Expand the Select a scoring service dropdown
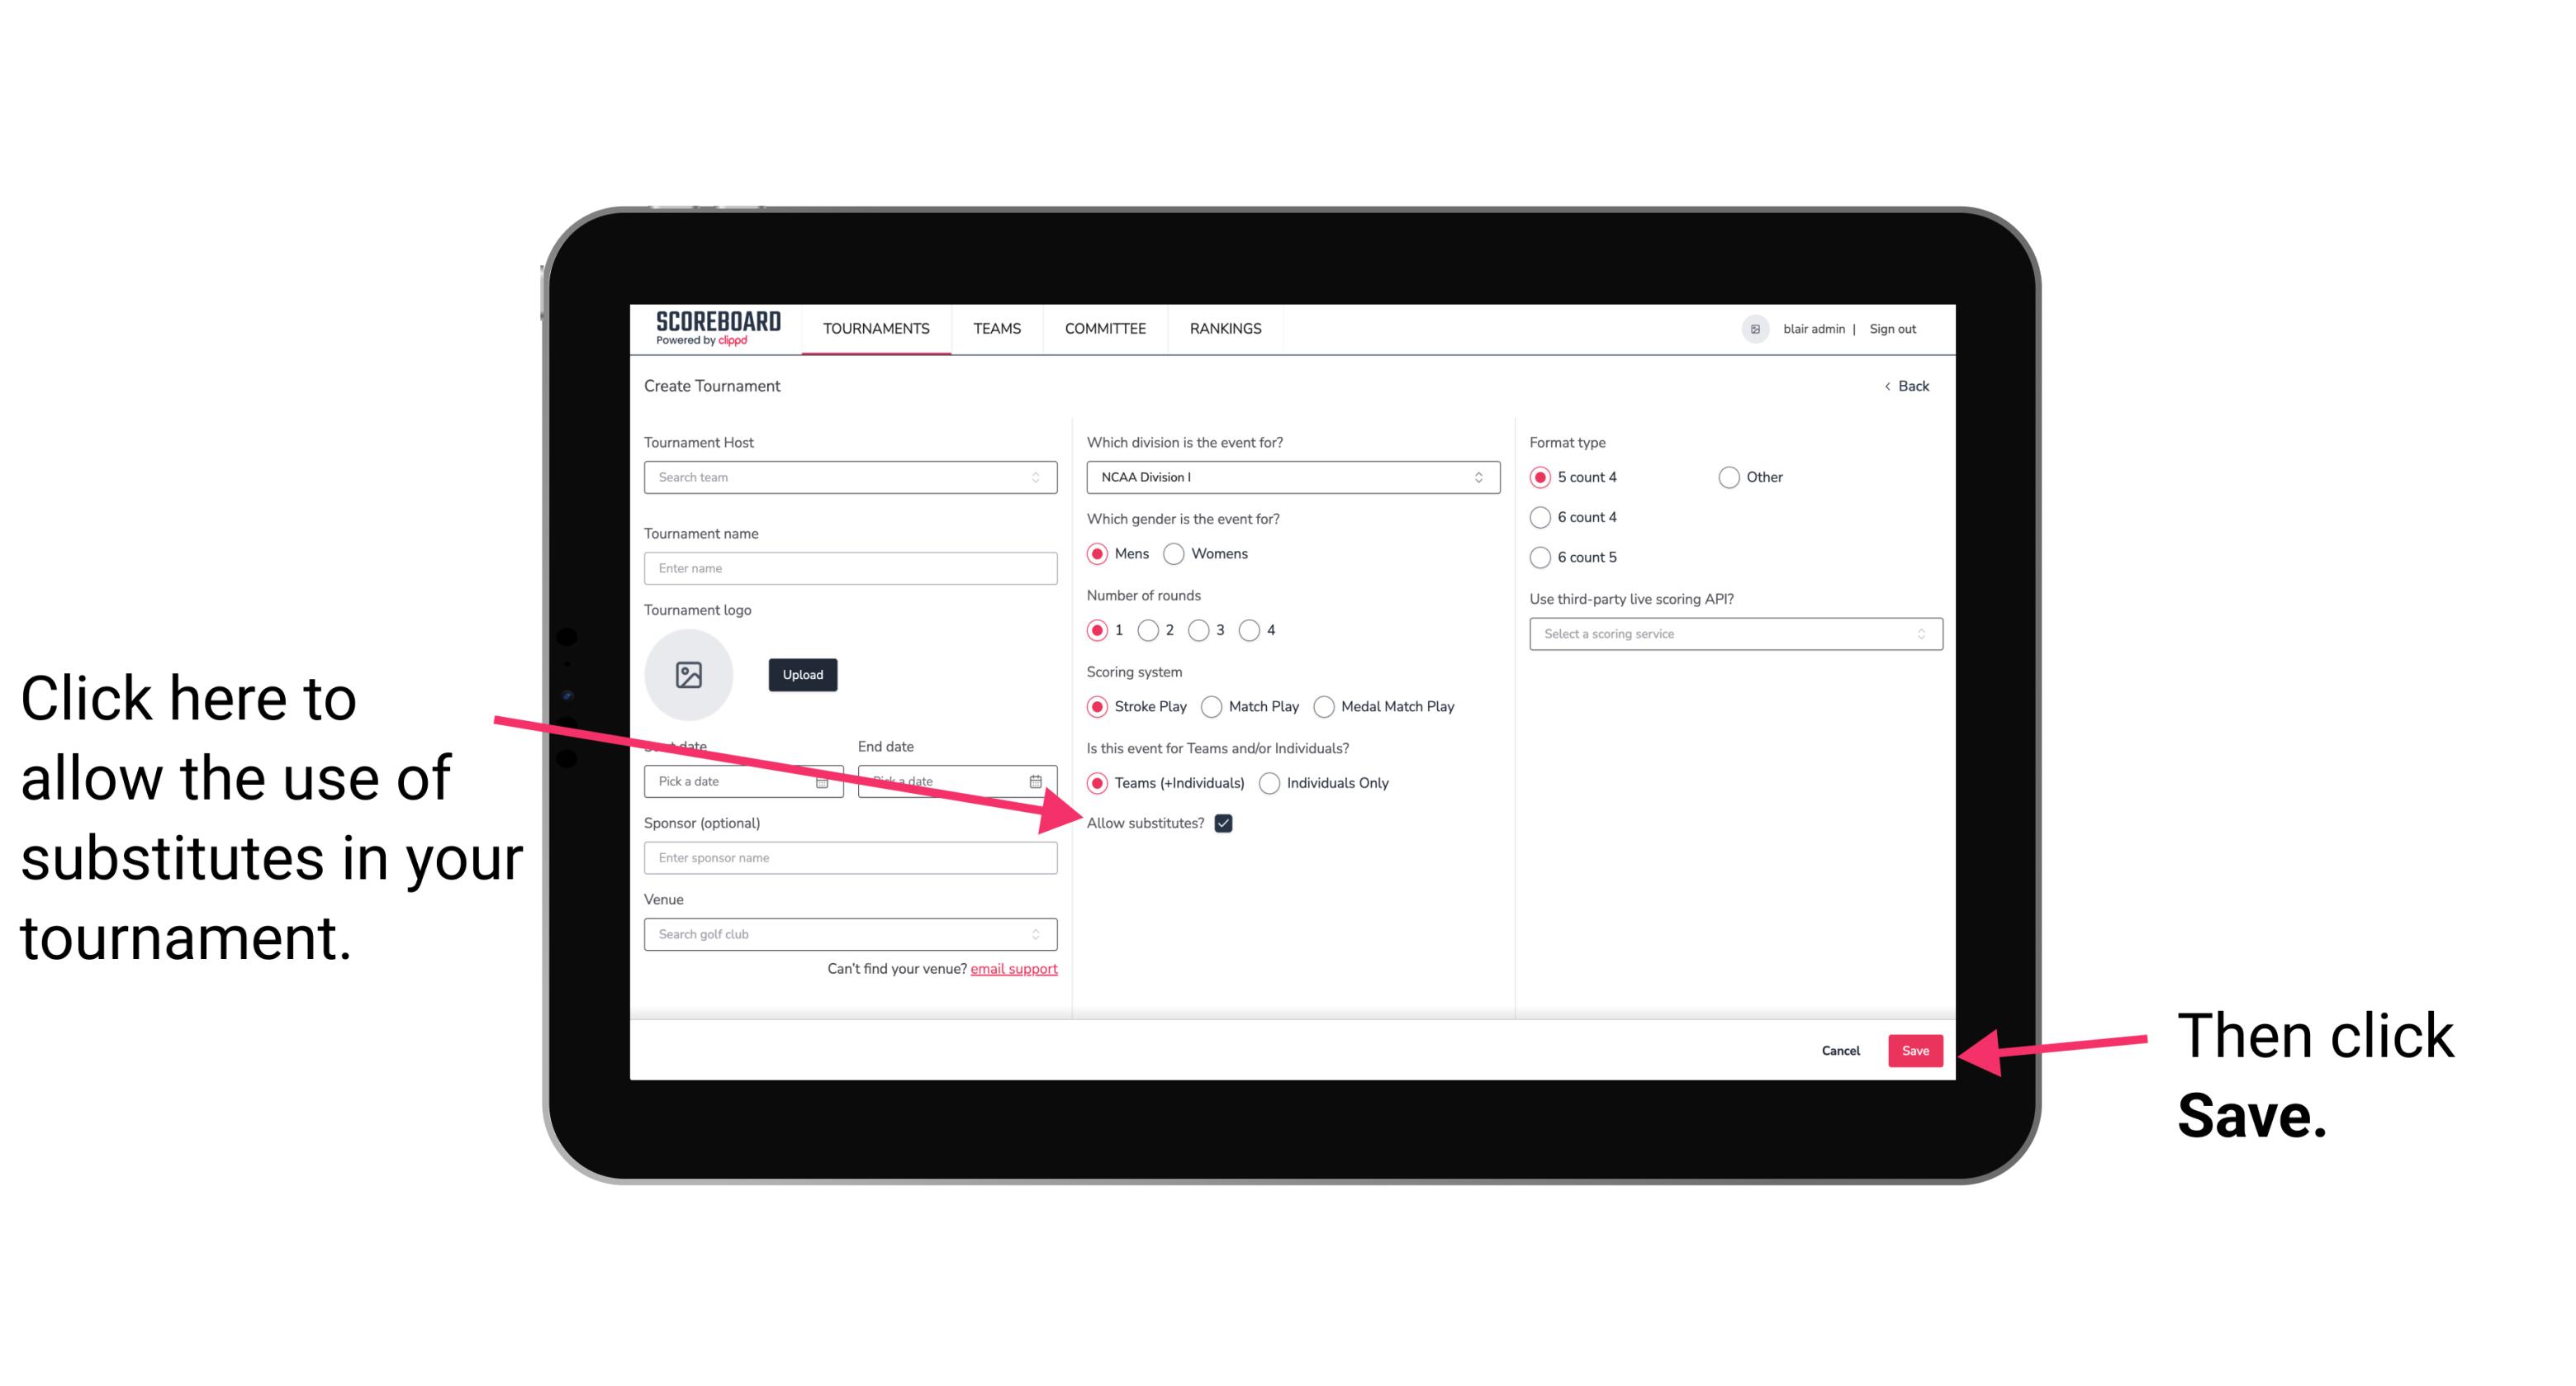The width and height of the screenshot is (2576, 1386). [x=1732, y=635]
